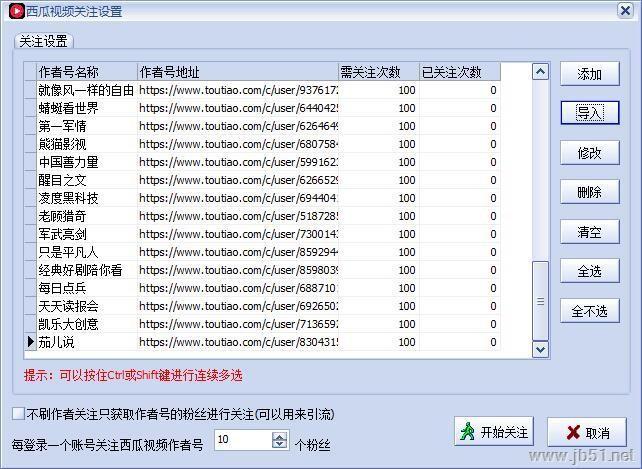This screenshot has height=469, width=642.
Task: Click the 修改 button
Action: point(590,153)
